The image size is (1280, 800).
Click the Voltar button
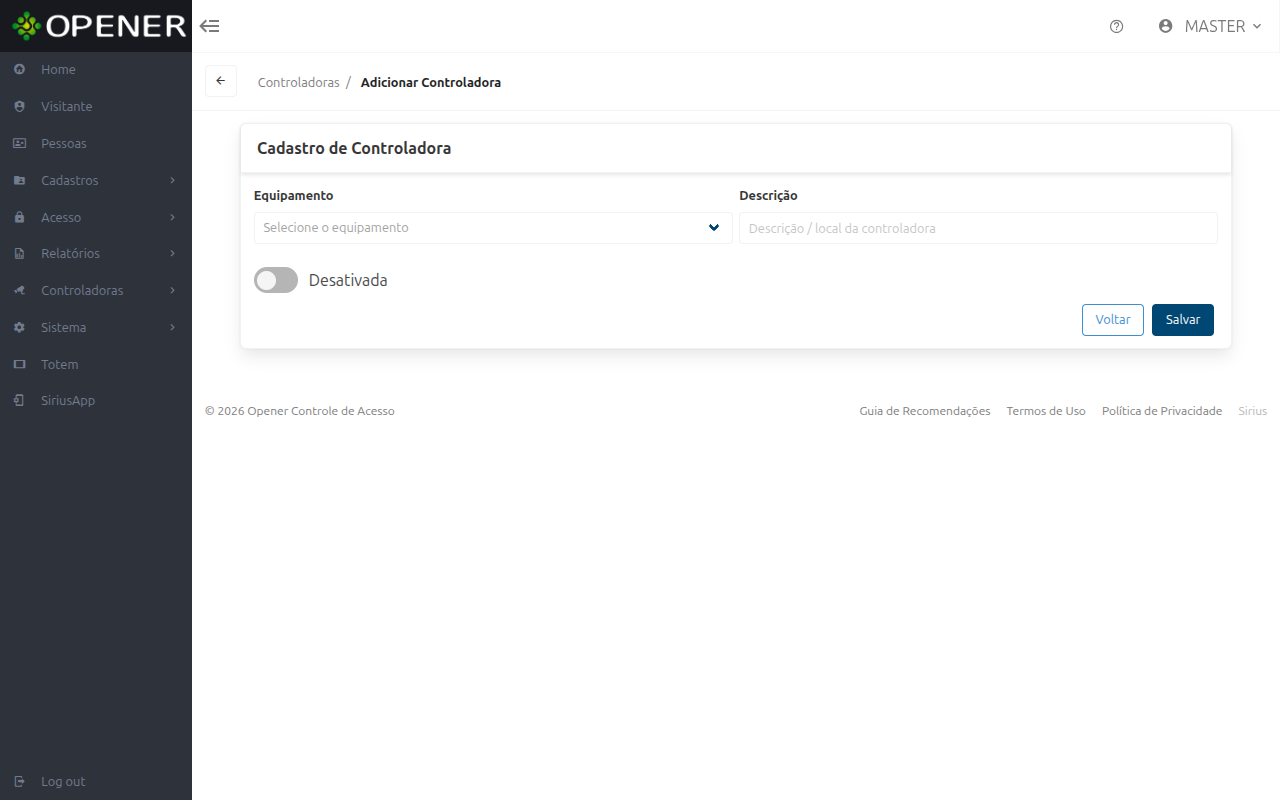pyautogui.click(x=1113, y=320)
